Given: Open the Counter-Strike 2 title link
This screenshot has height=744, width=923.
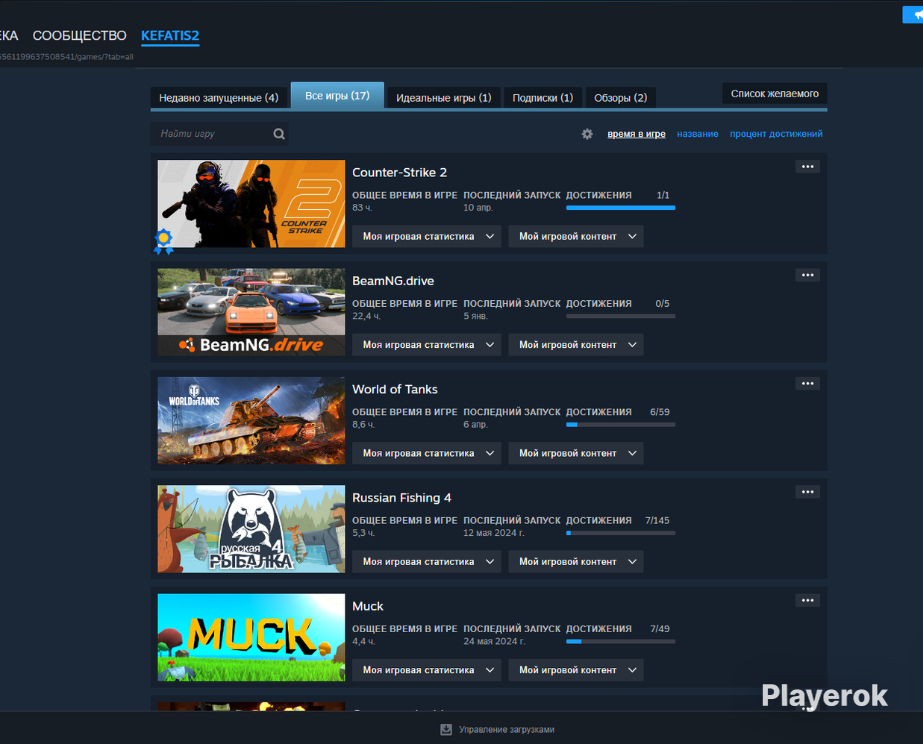Looking at the screenshot, I should tap(399, 172).
